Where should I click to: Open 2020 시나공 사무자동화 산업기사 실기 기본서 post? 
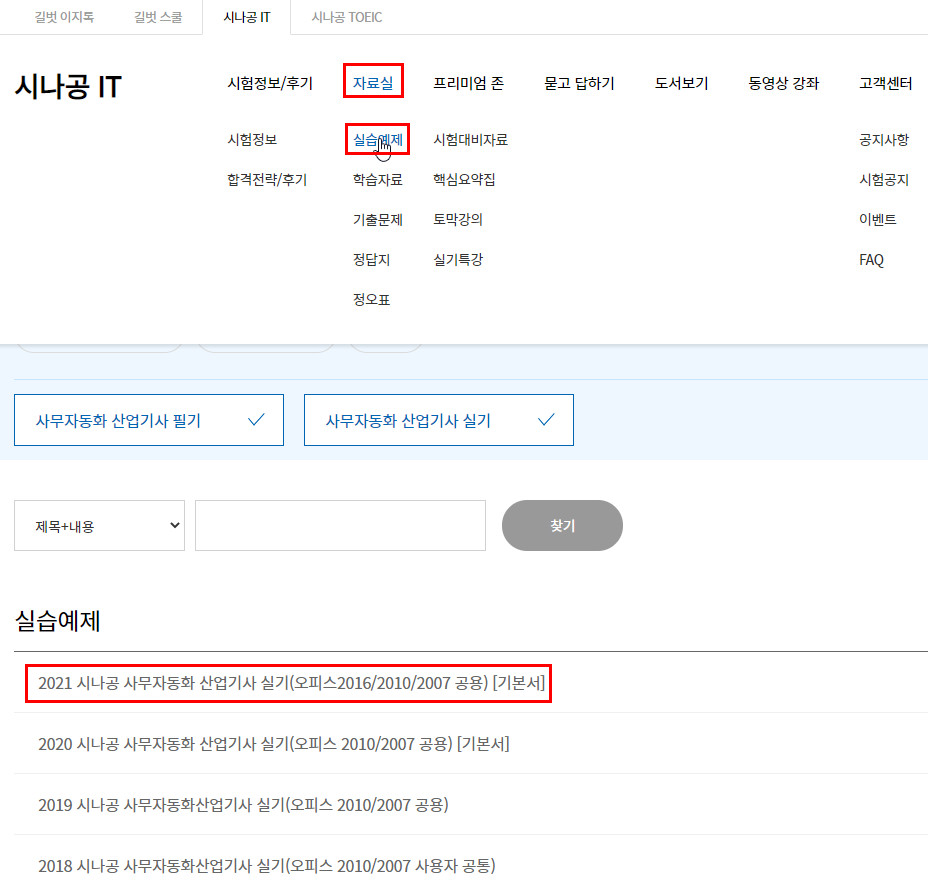click(x=273, y=744)
